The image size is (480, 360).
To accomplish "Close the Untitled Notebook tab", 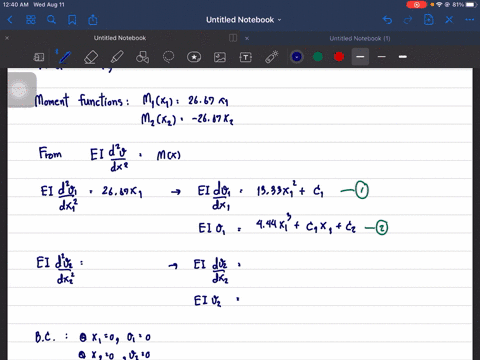I will click(7, 38).
